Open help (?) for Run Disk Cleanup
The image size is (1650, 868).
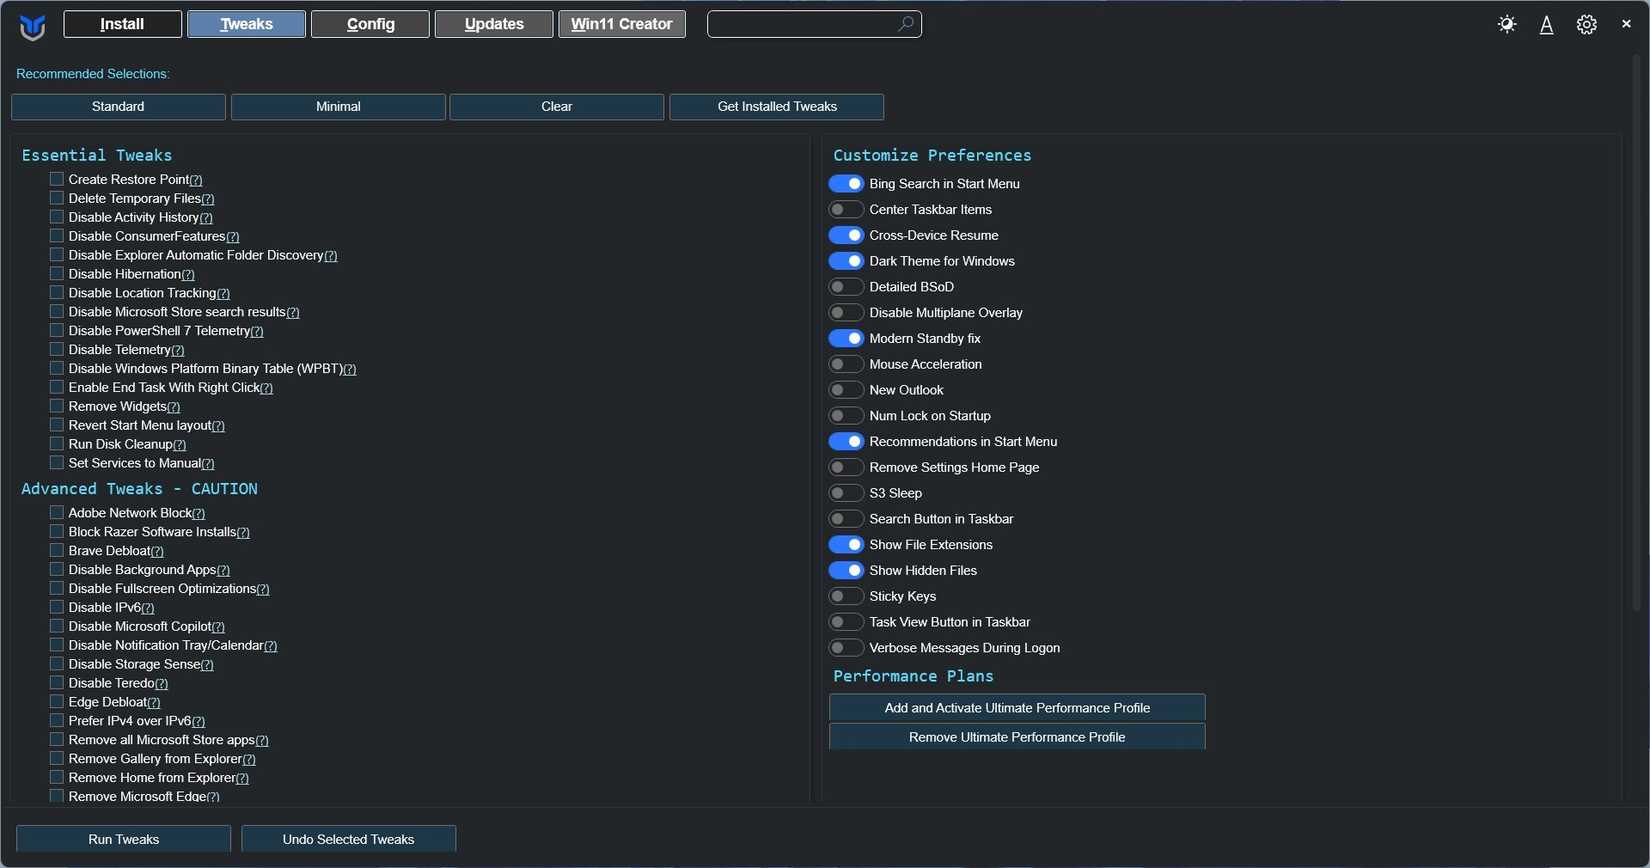180,445
